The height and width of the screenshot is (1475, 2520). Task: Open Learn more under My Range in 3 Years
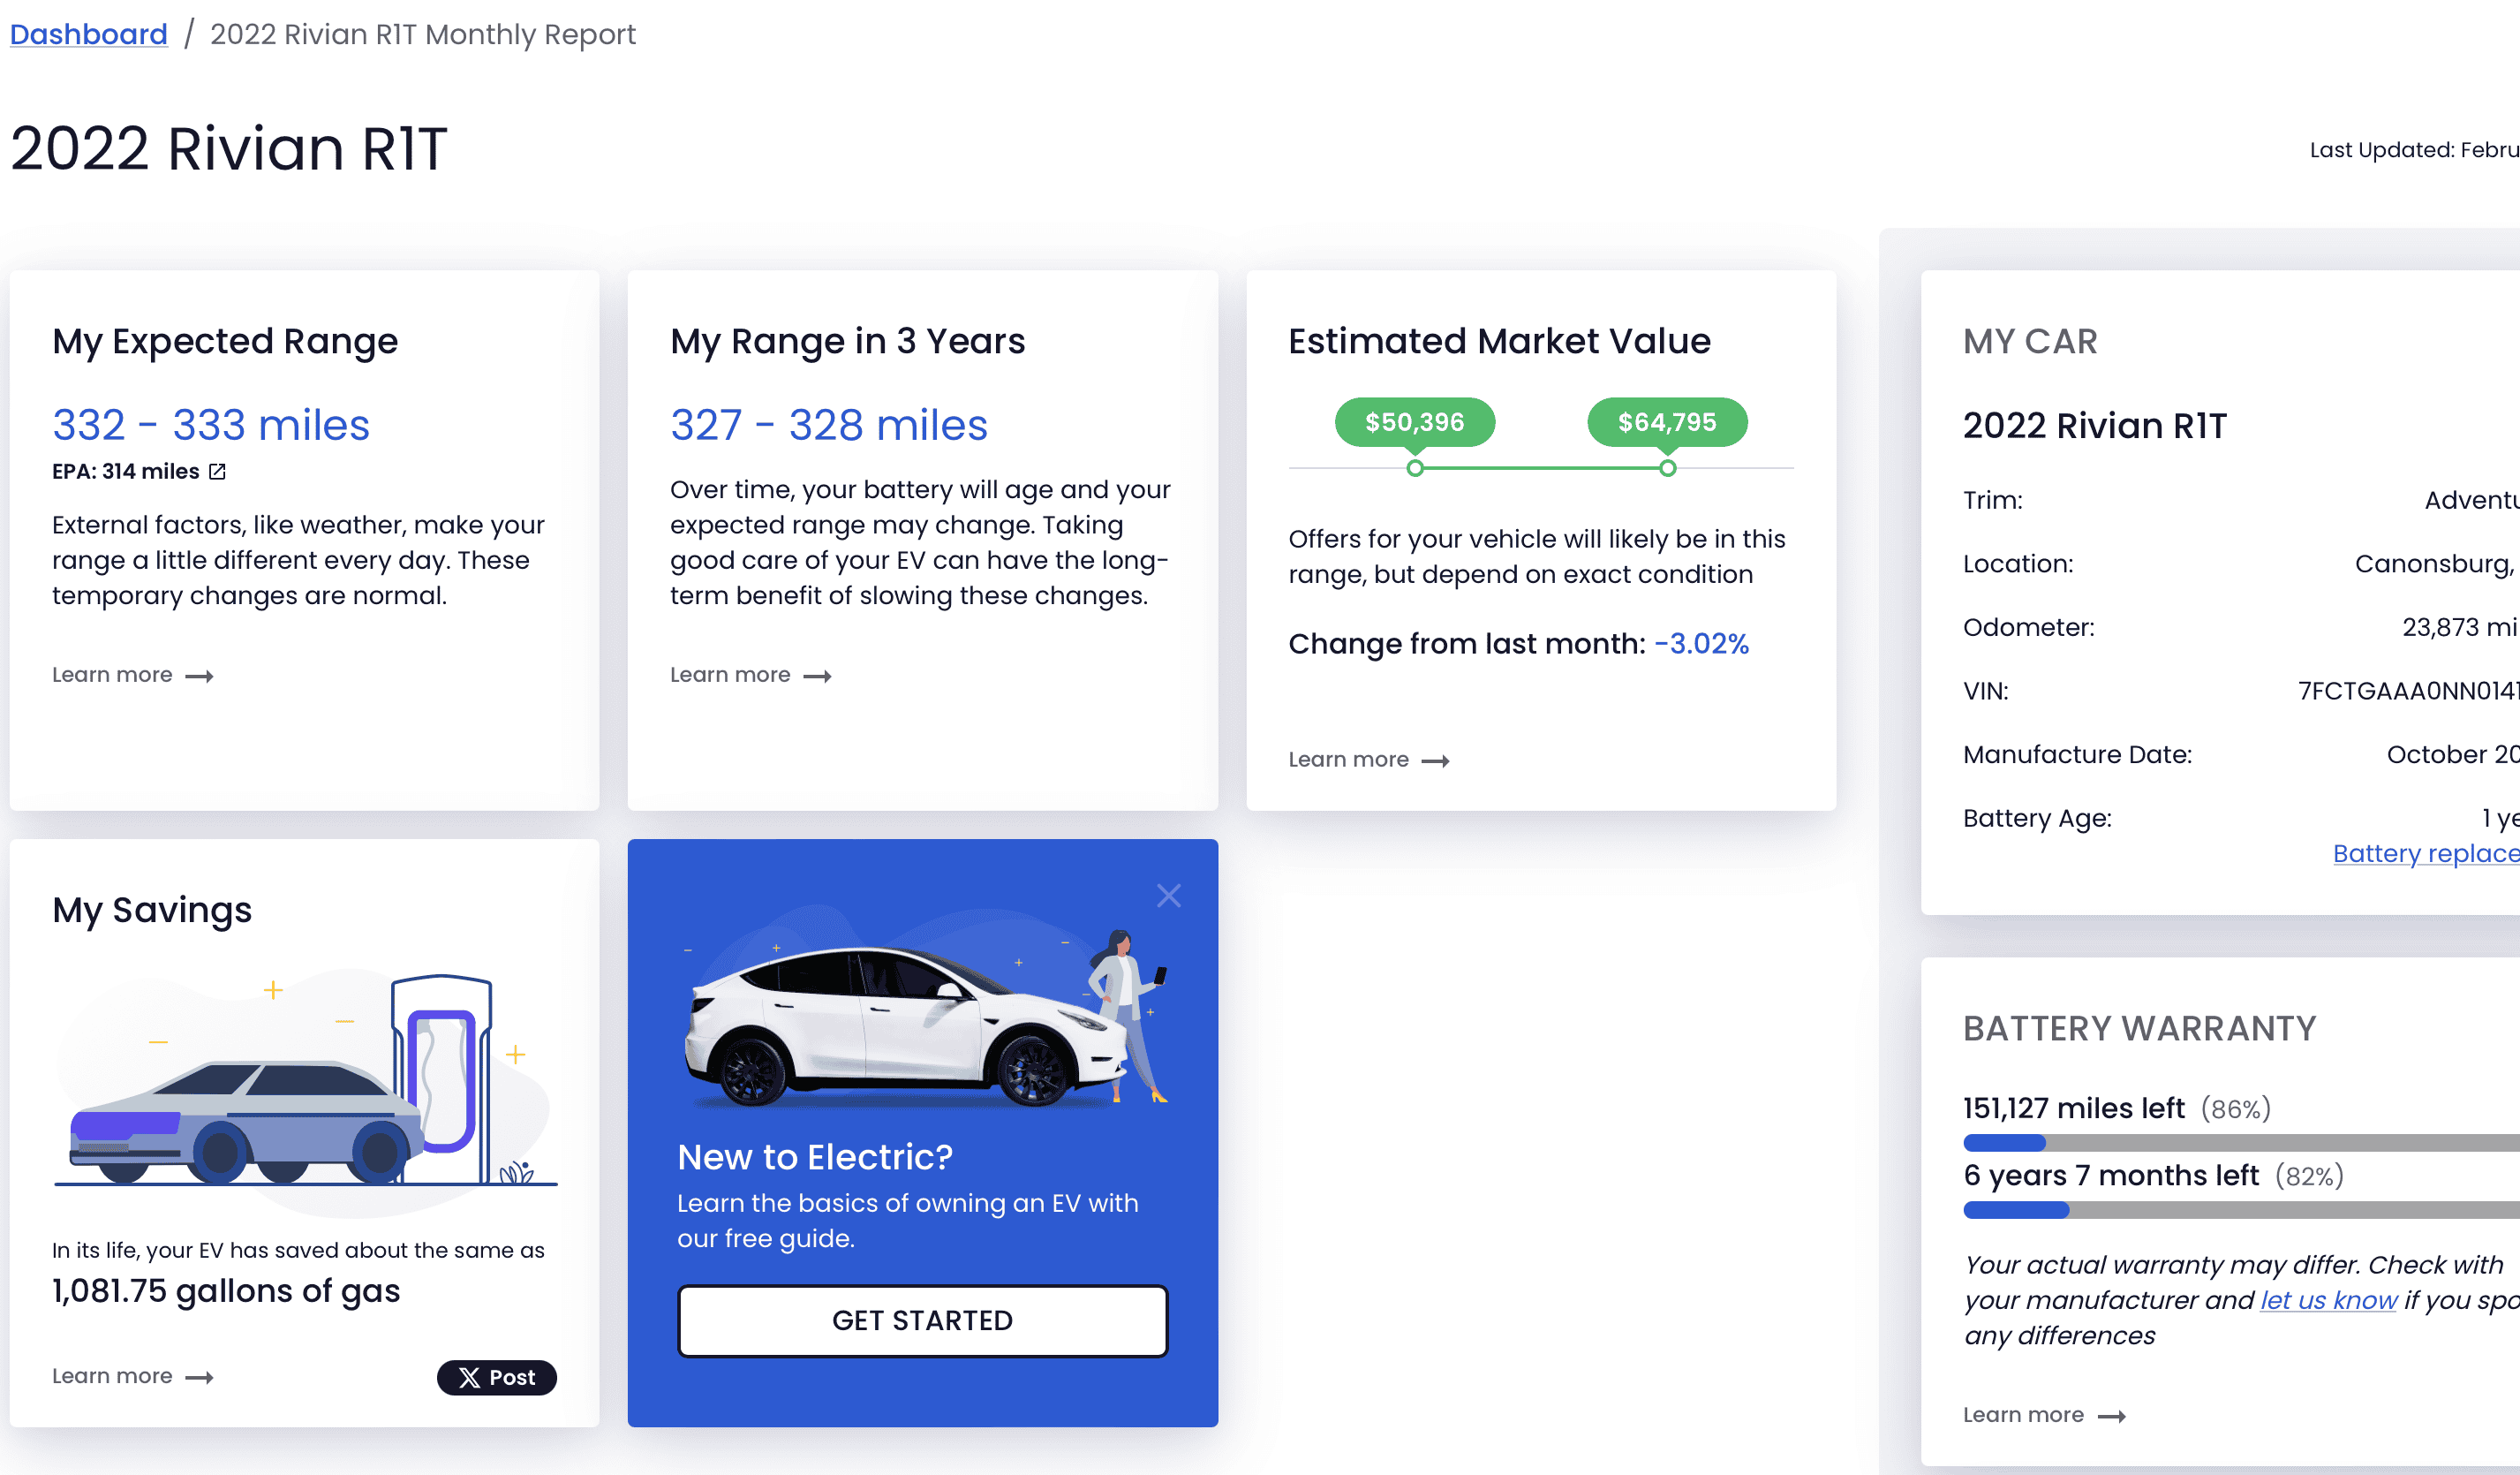point(751,675)
